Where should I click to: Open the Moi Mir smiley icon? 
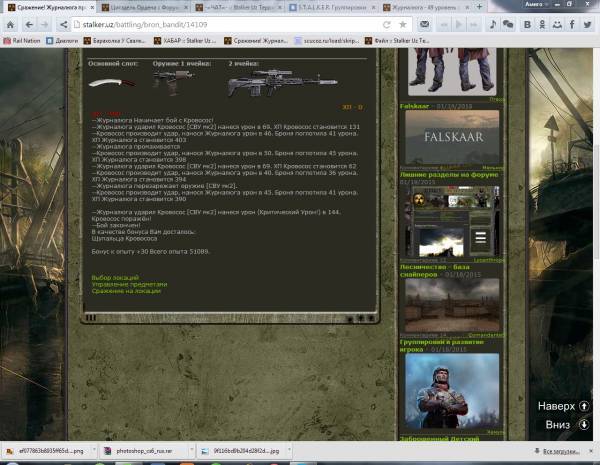pyautogui.click(x=557, y=25)
